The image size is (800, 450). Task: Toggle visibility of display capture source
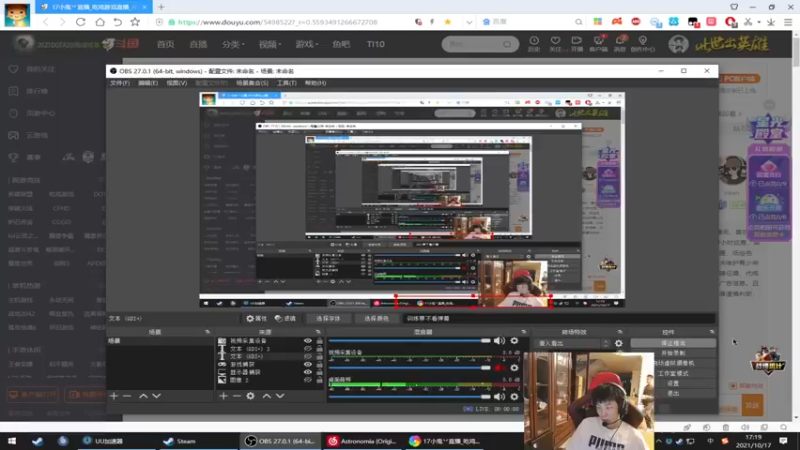click(307, 372)
